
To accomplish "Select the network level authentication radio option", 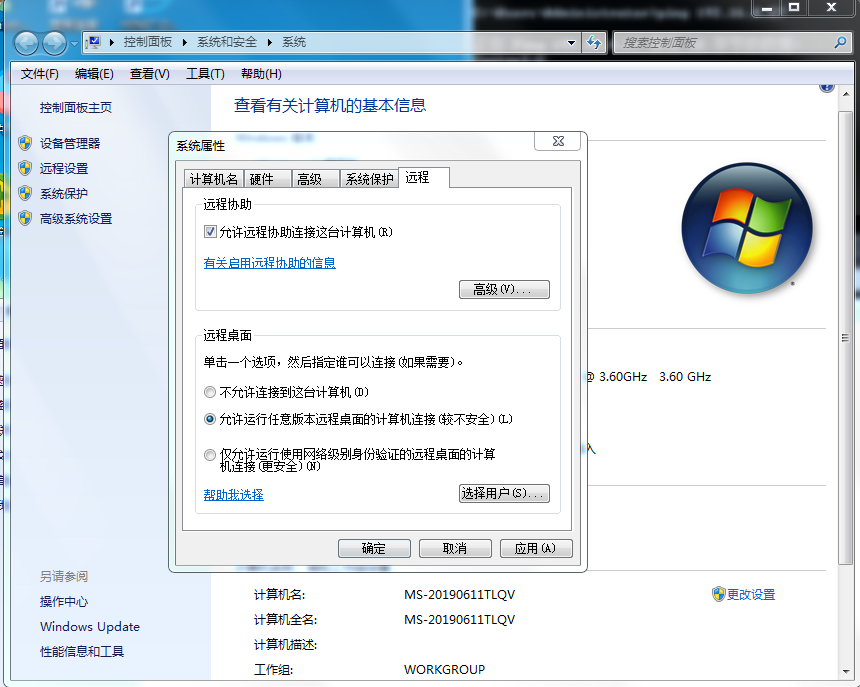I will (x=209, y=455).
